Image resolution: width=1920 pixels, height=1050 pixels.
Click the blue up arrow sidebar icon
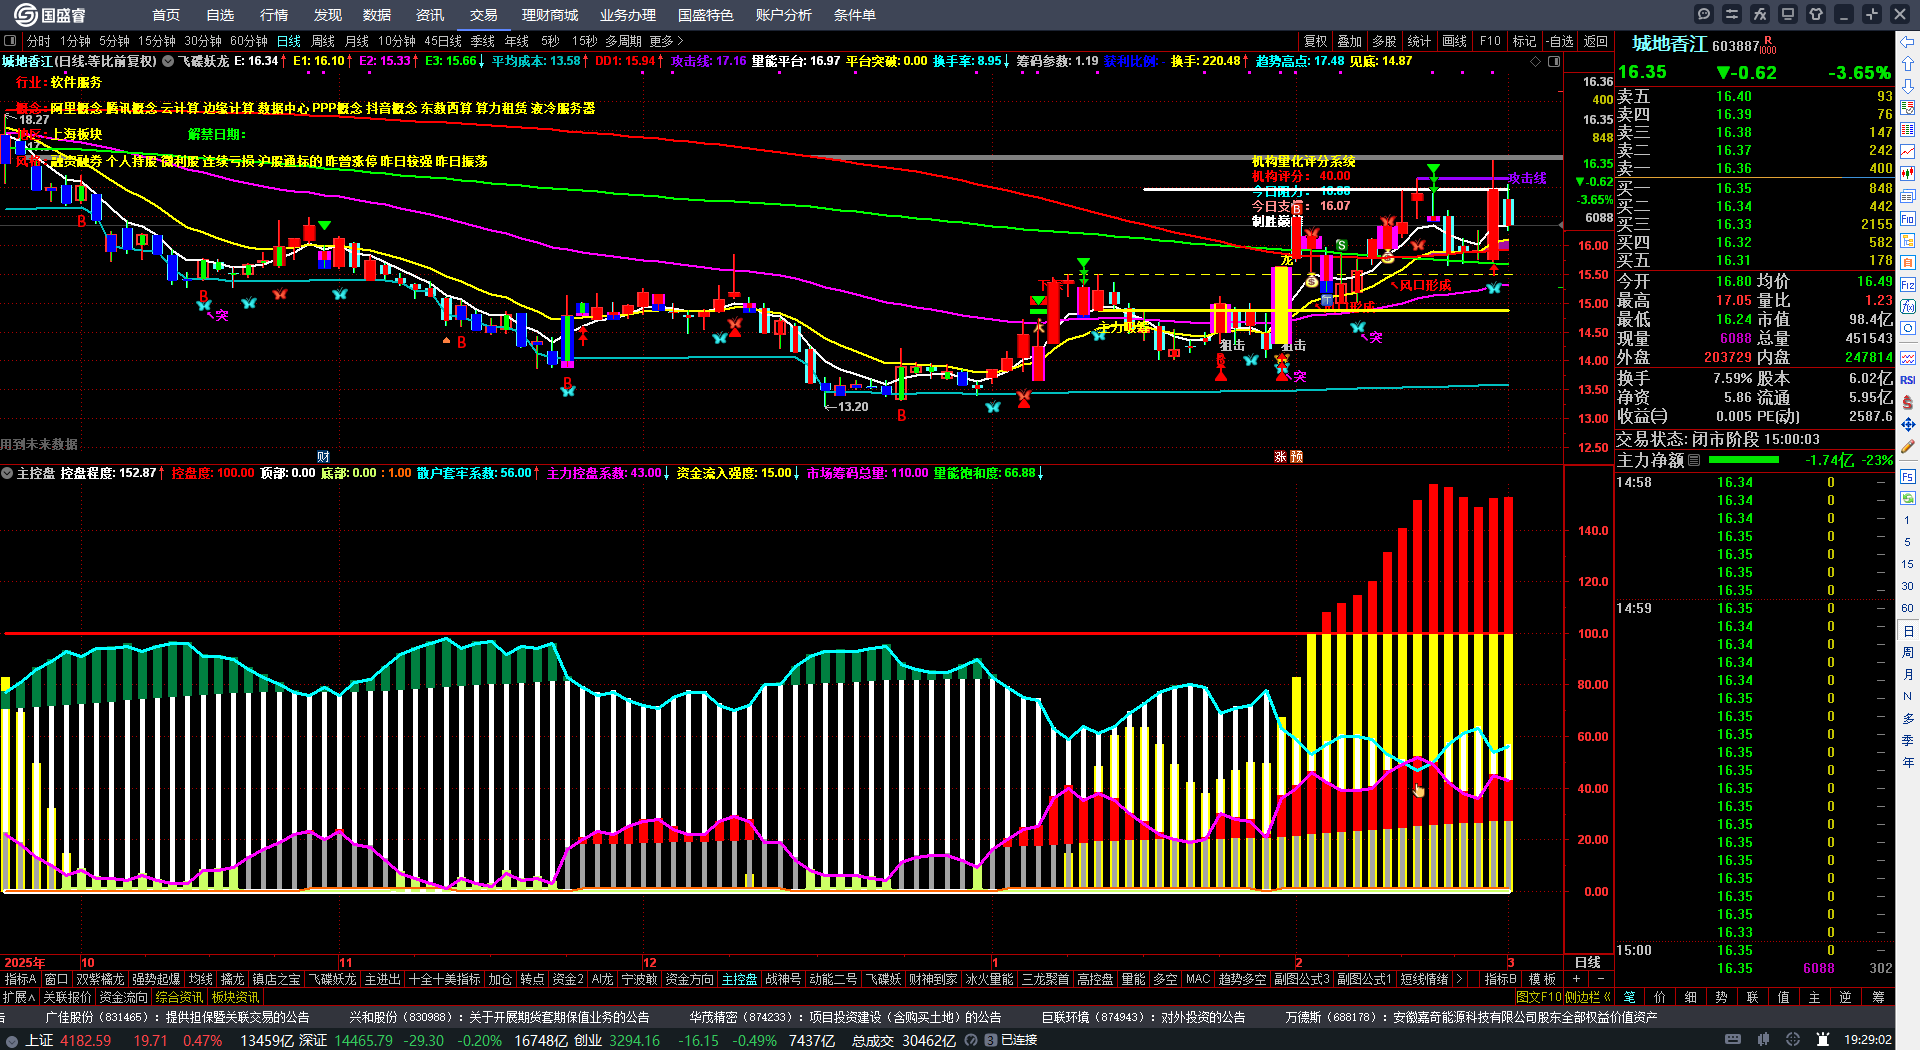(1908, 64)
